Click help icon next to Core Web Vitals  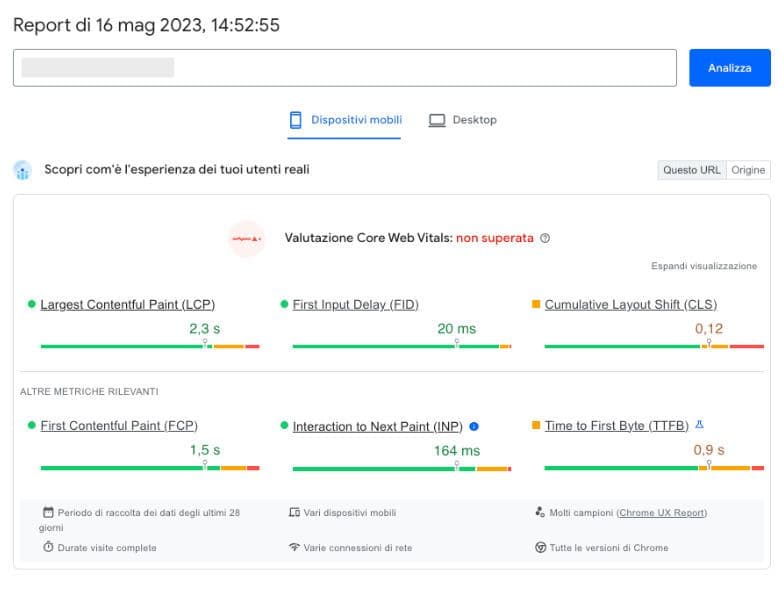pos(545,238)
